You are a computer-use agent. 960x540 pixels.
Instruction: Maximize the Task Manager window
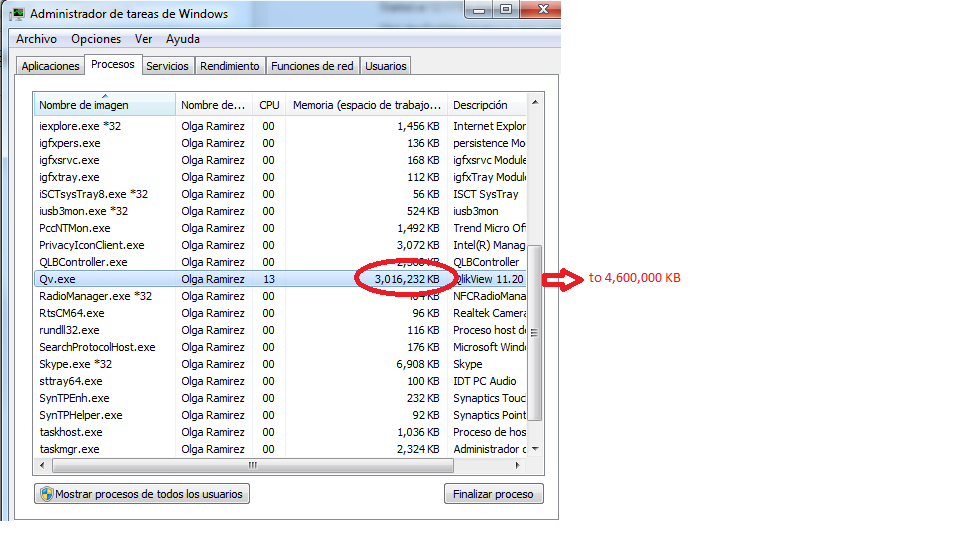click(x=506, y=9)
